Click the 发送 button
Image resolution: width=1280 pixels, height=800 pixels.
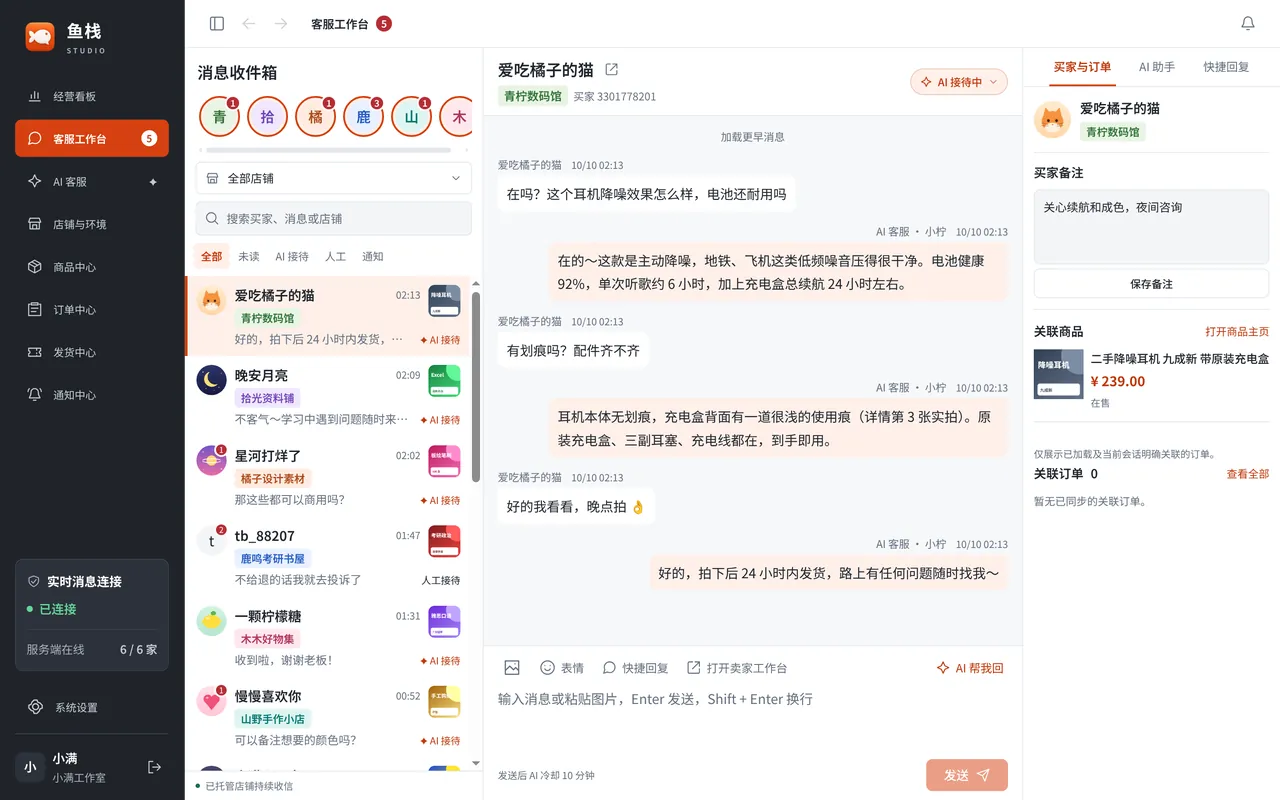coord(967,775)
